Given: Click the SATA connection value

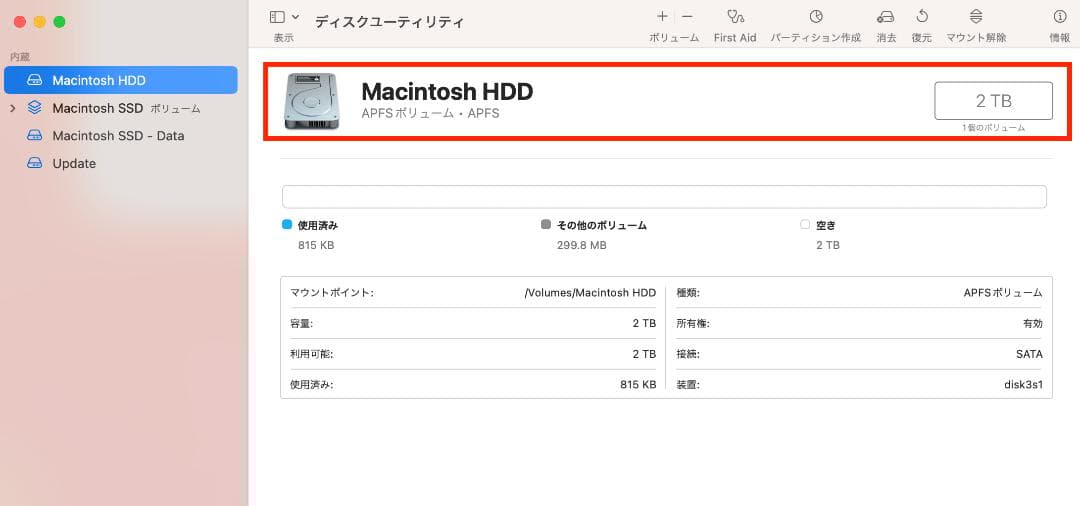Looking at the screenshot, I should pos(1029,355).
